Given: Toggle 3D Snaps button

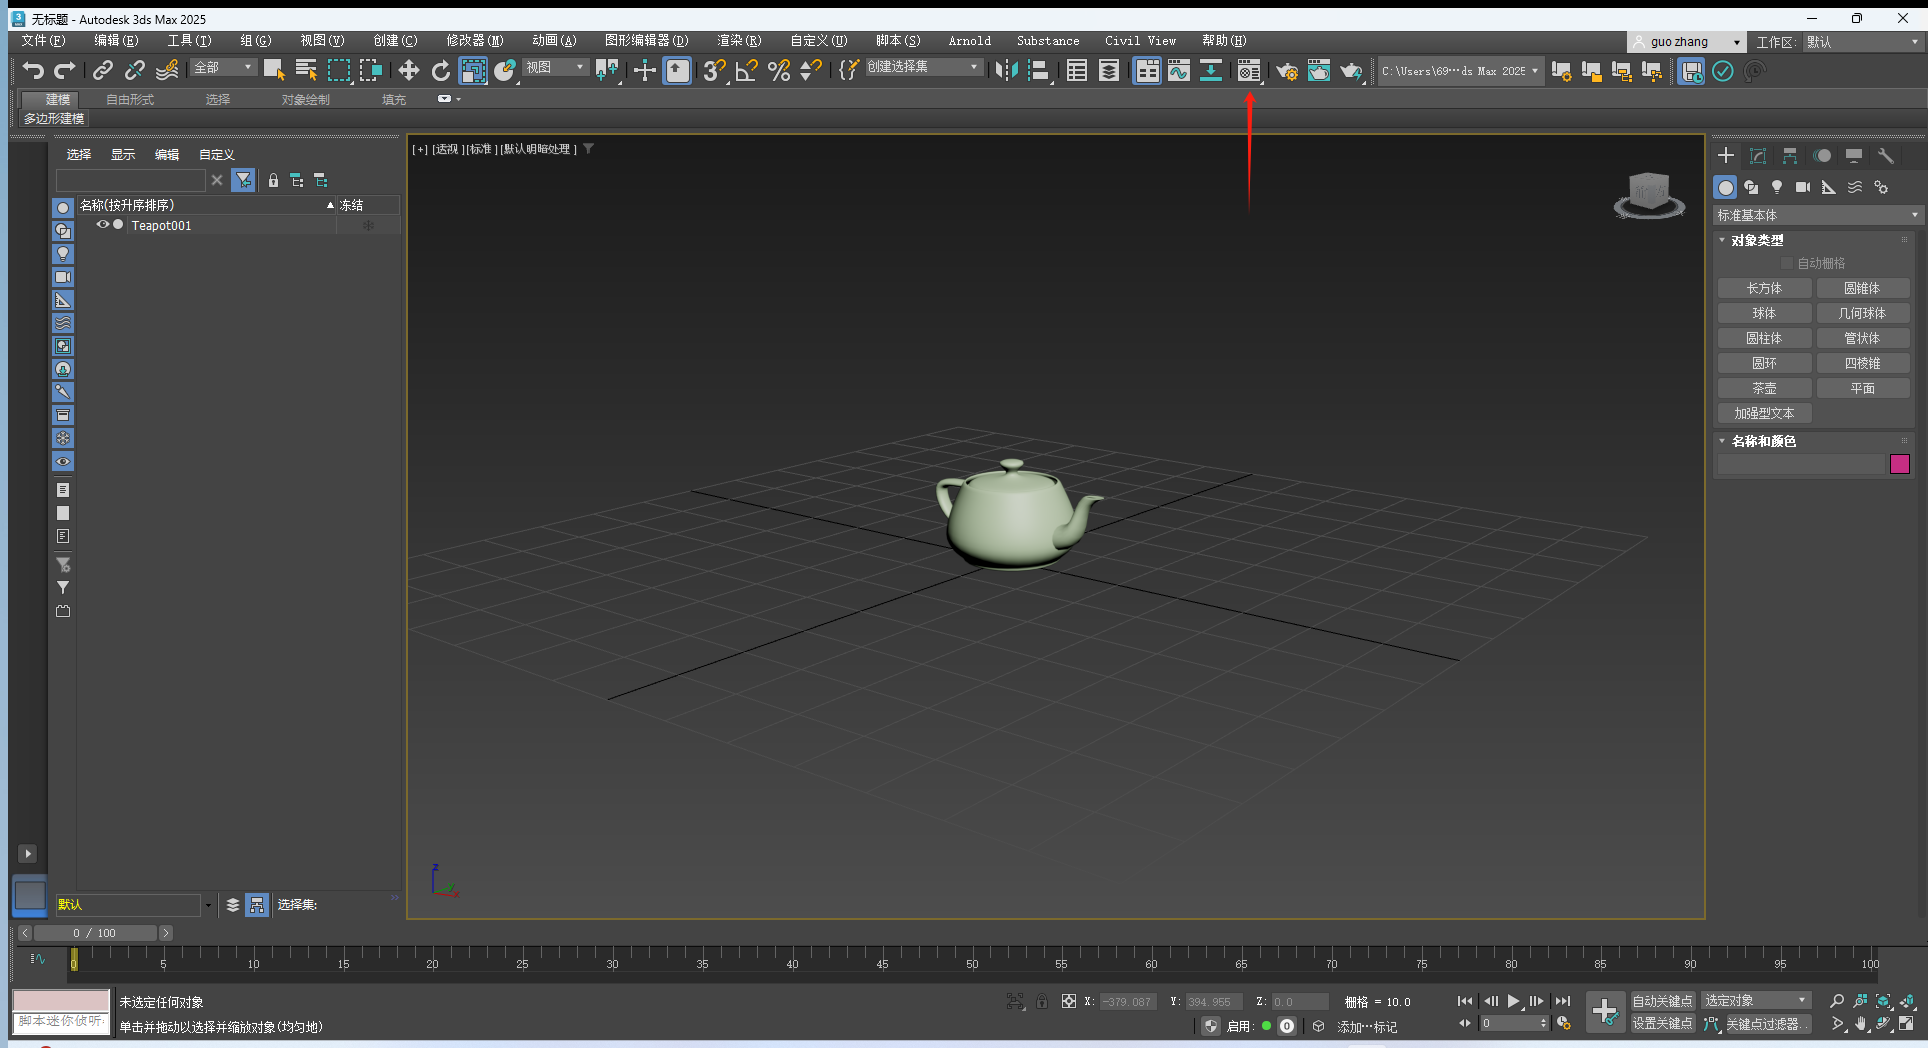Looking at the screenshot, I should click(714, 70).
